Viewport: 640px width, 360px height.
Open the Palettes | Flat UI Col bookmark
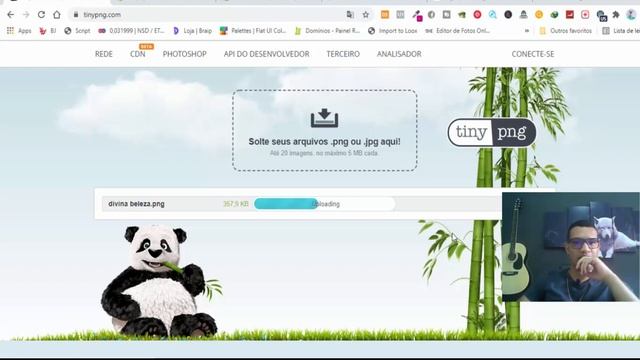coord(253,31)
